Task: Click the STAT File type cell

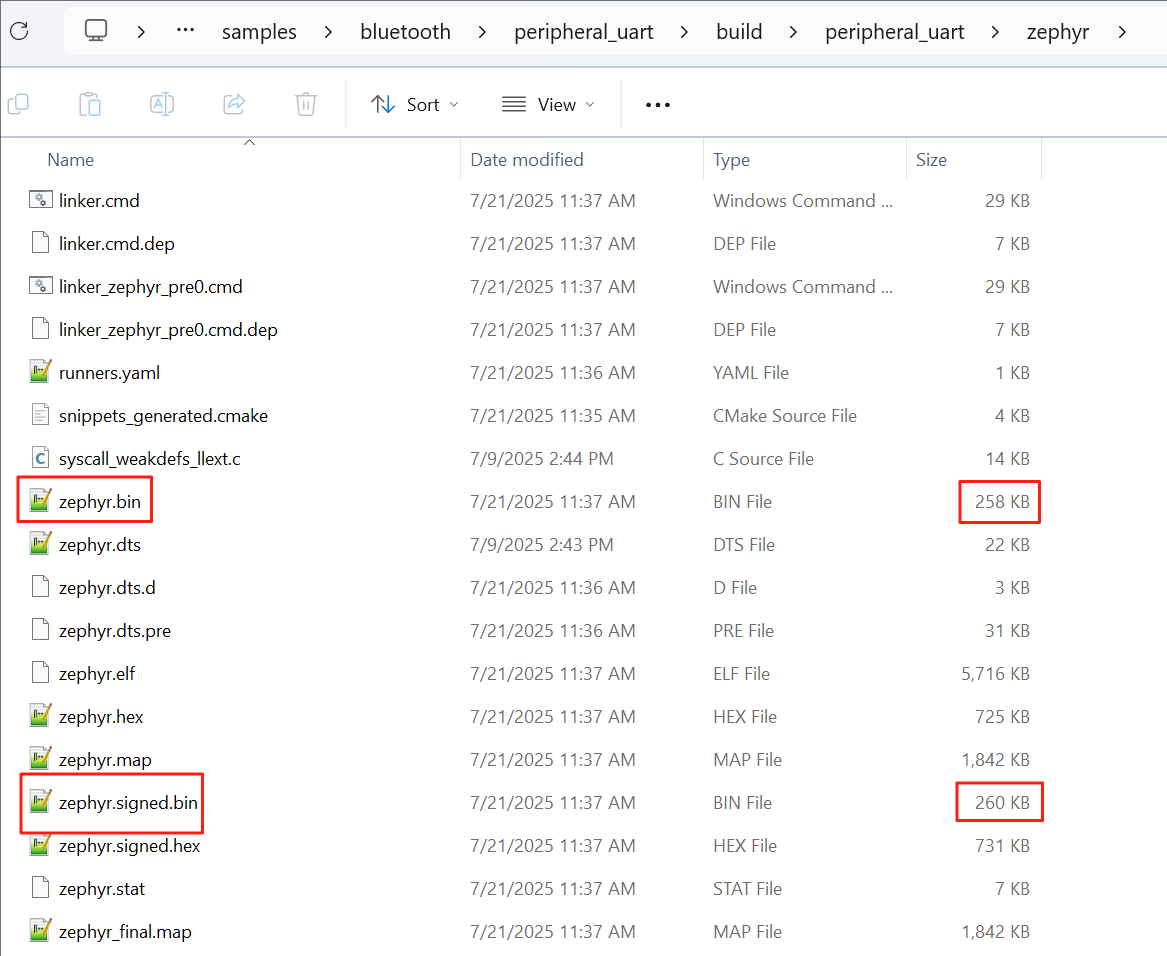Action: [747, 888]
